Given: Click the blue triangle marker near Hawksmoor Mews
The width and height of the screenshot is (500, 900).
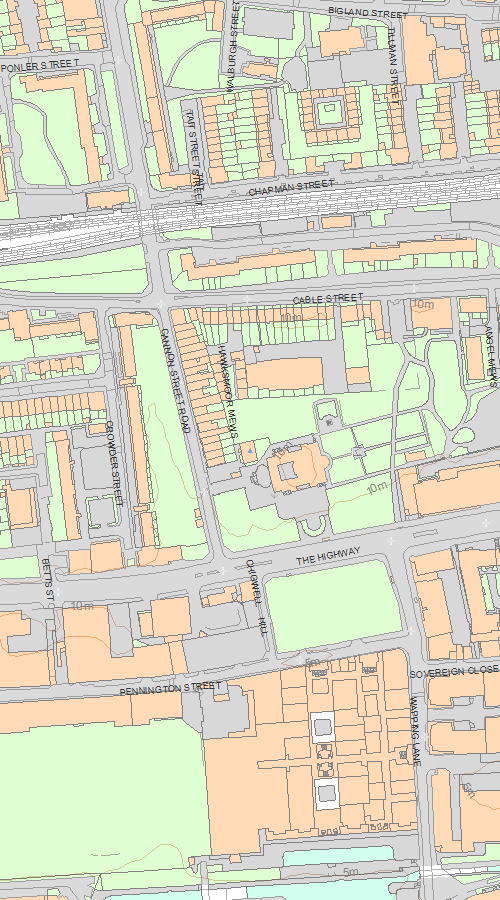Looking at the screenshot, I should (x=250, y=452).
